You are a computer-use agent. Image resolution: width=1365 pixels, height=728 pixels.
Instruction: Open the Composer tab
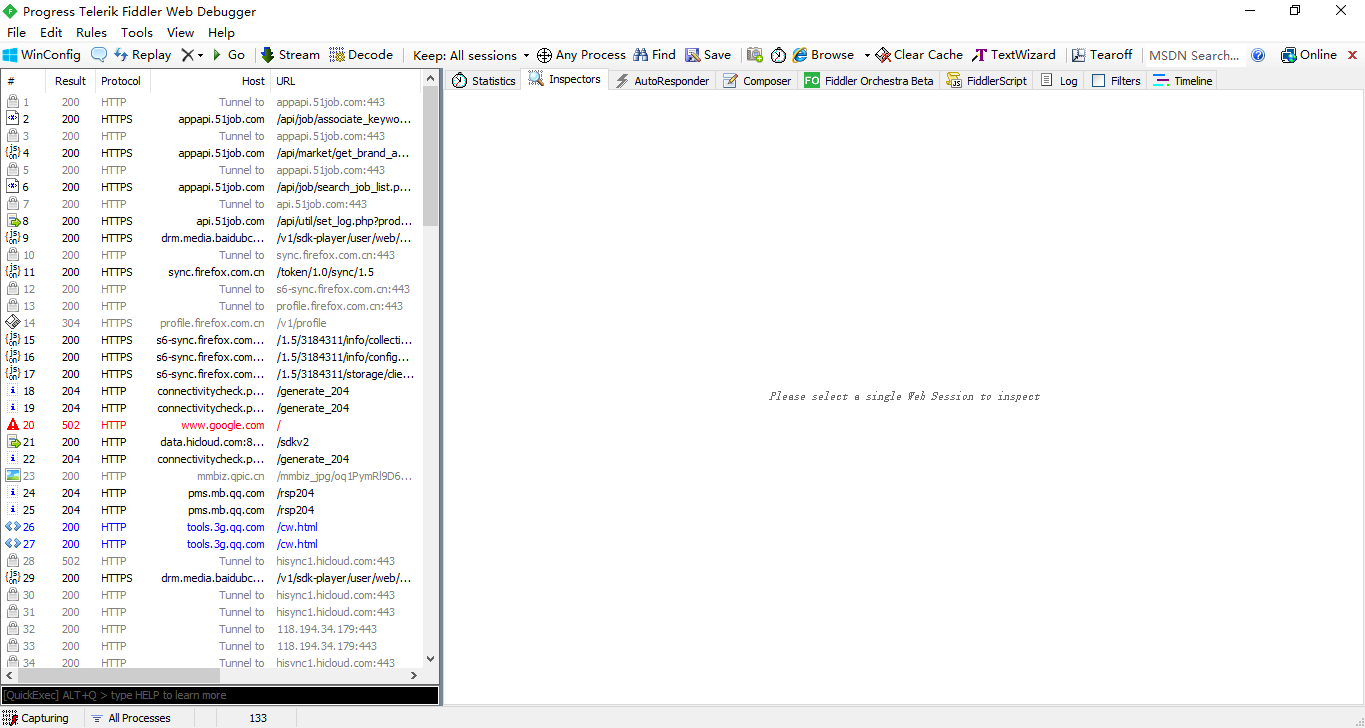coord(756,81)
